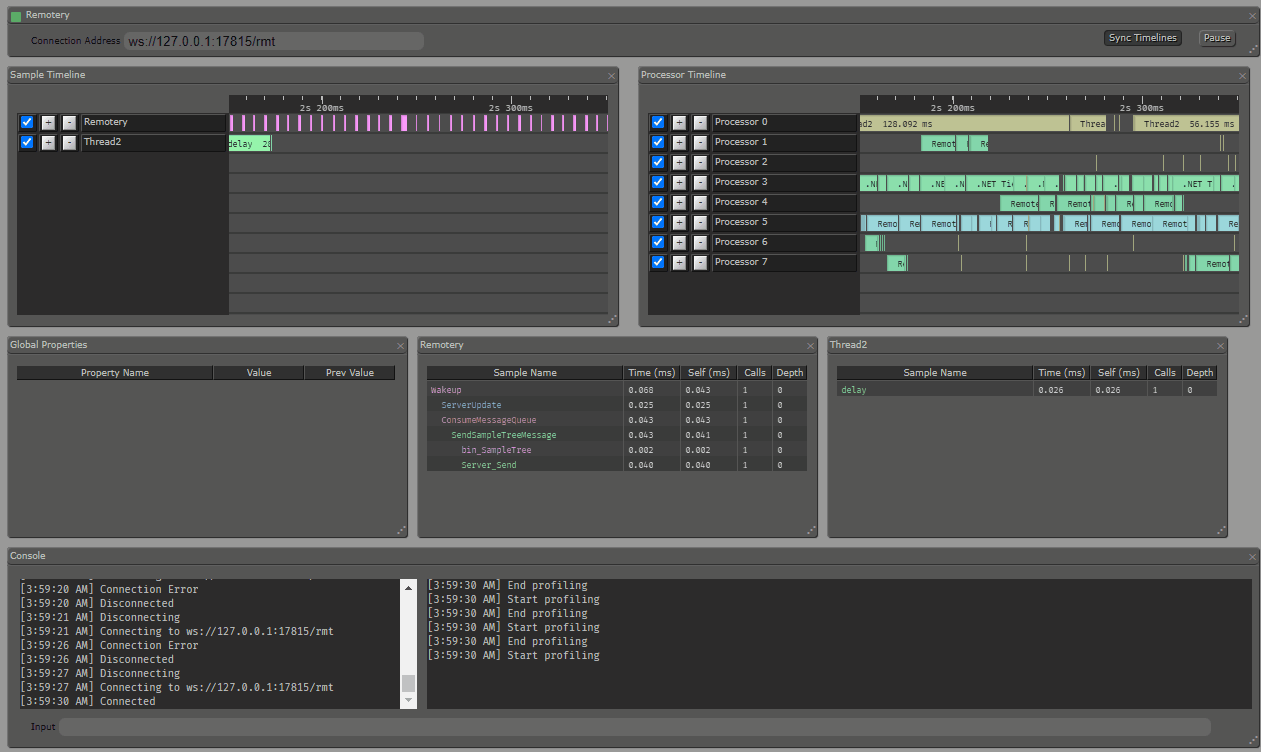Click the Property Name column header

click(x=115, y=373)
